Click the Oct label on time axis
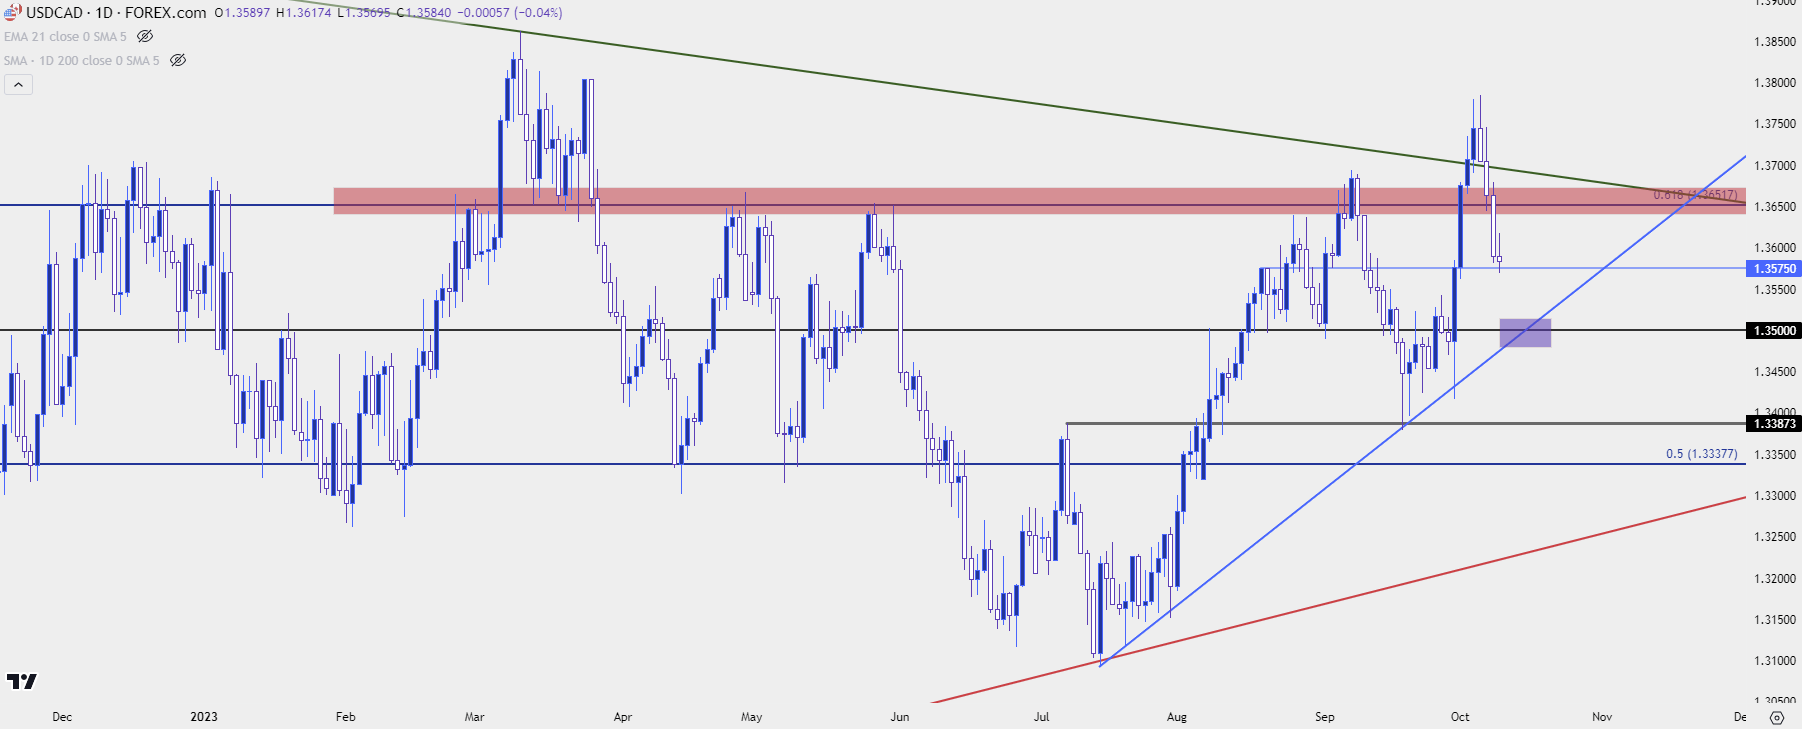 tap(1460, 717)
